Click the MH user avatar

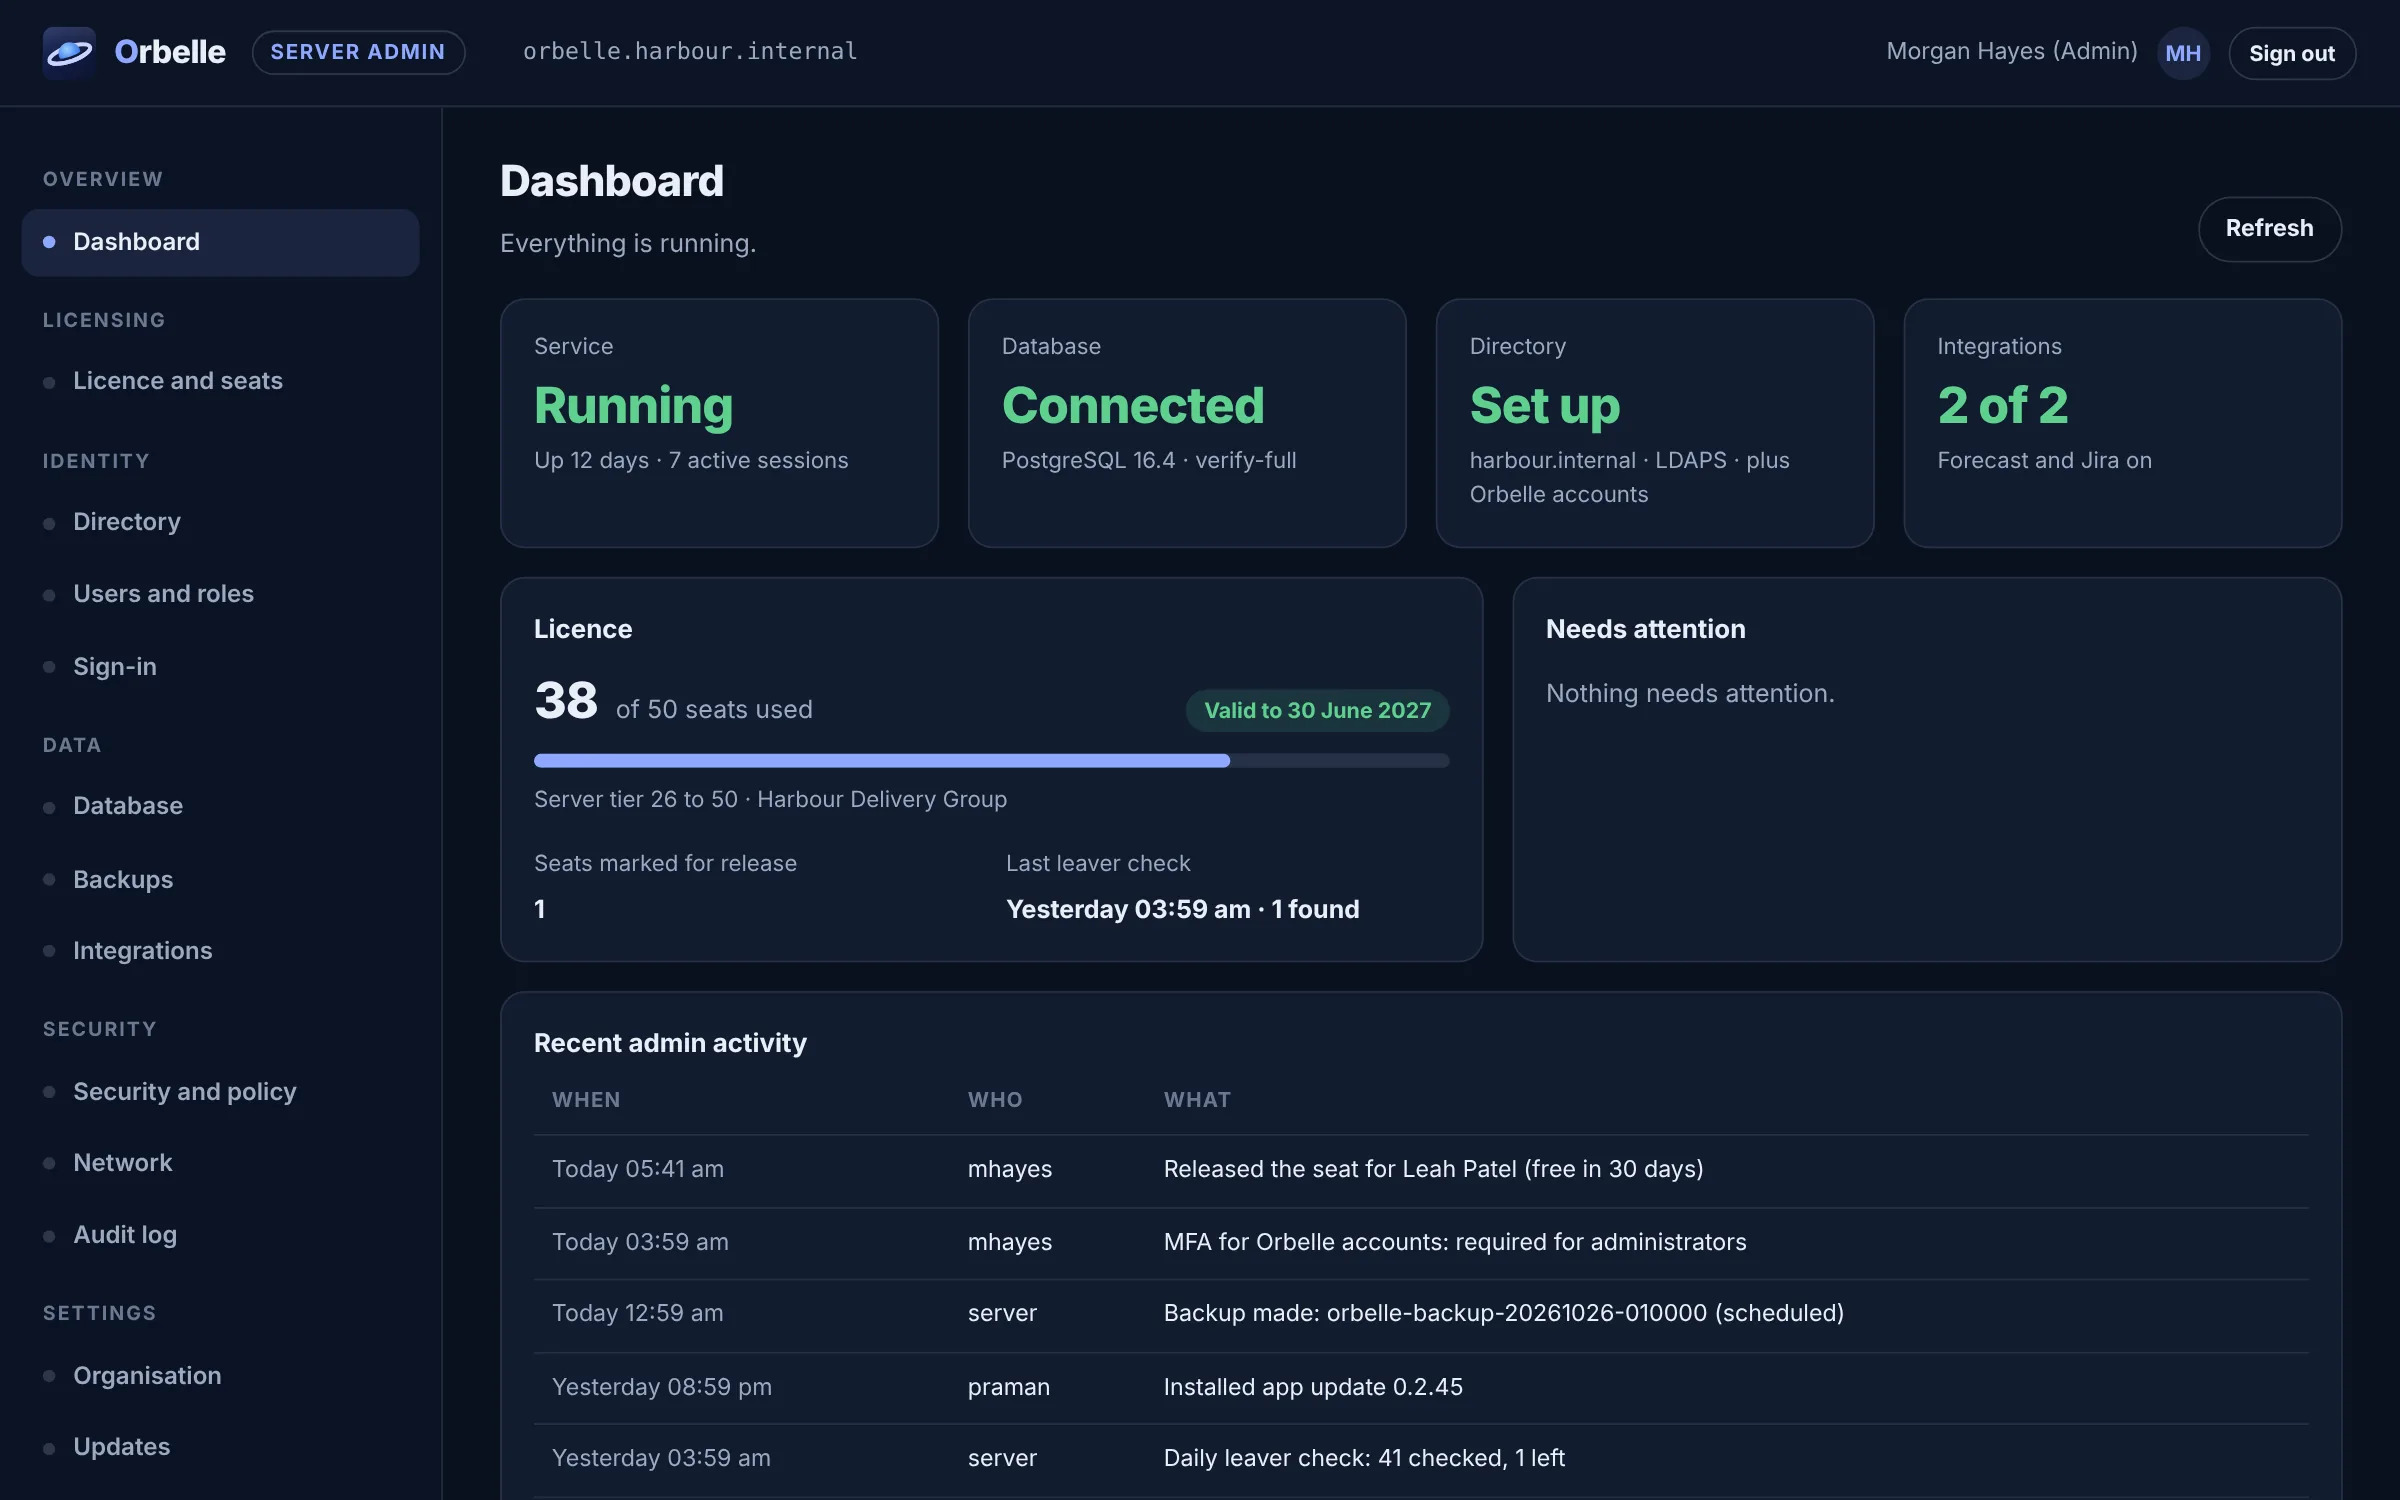coord(2183,53)
